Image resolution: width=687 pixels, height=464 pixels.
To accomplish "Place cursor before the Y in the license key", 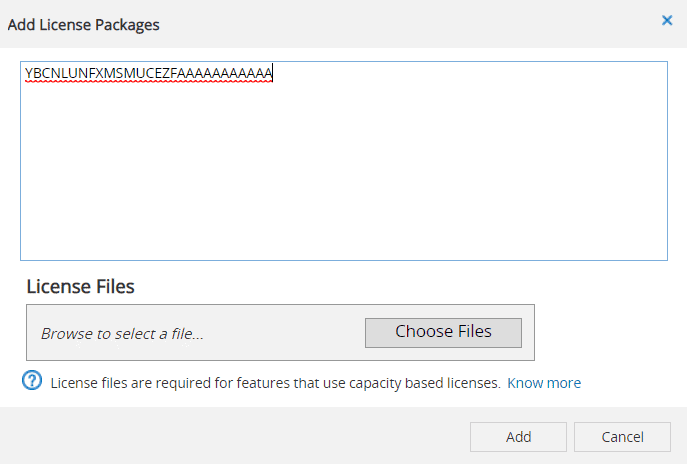I will pos(25,73).
